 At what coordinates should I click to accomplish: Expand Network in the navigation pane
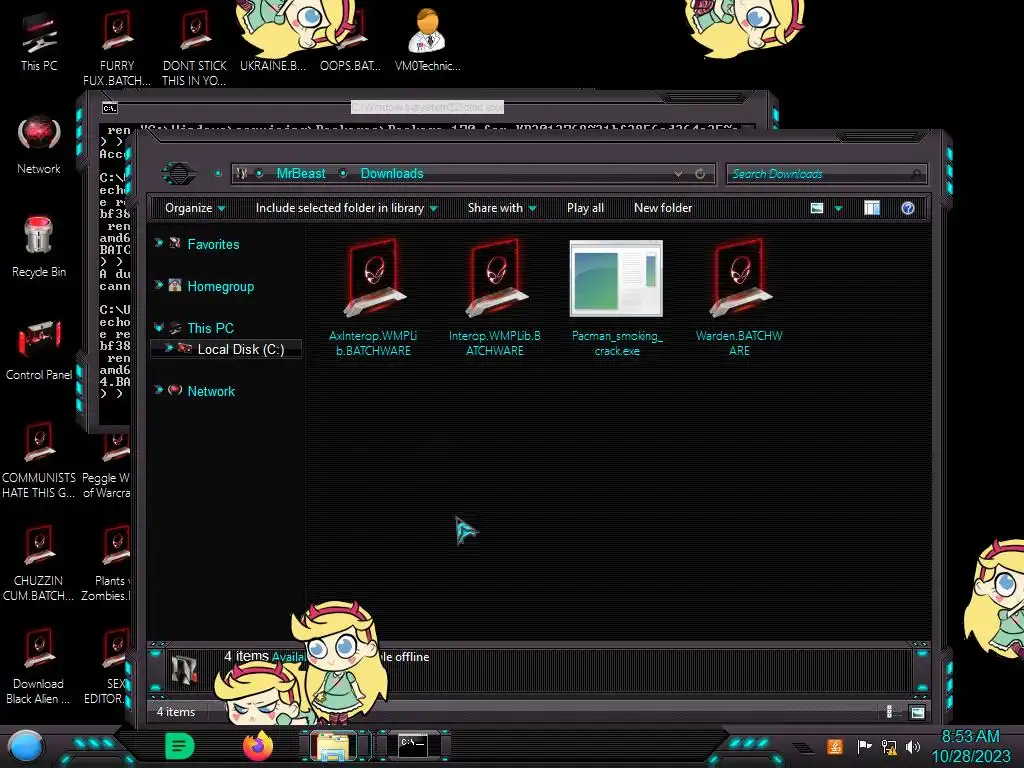pos(159,390)
